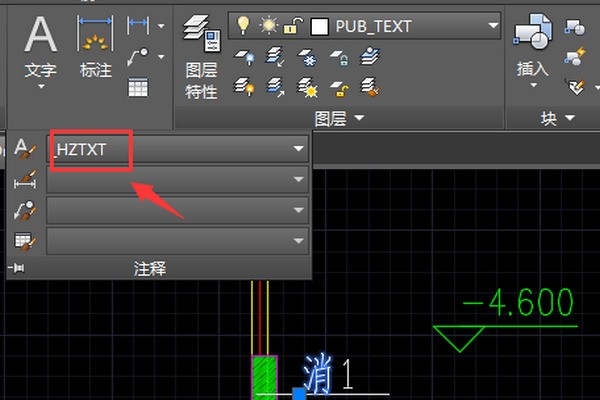
Task: Expand the dimension style dropdown
Action: (x=298, y=180)
